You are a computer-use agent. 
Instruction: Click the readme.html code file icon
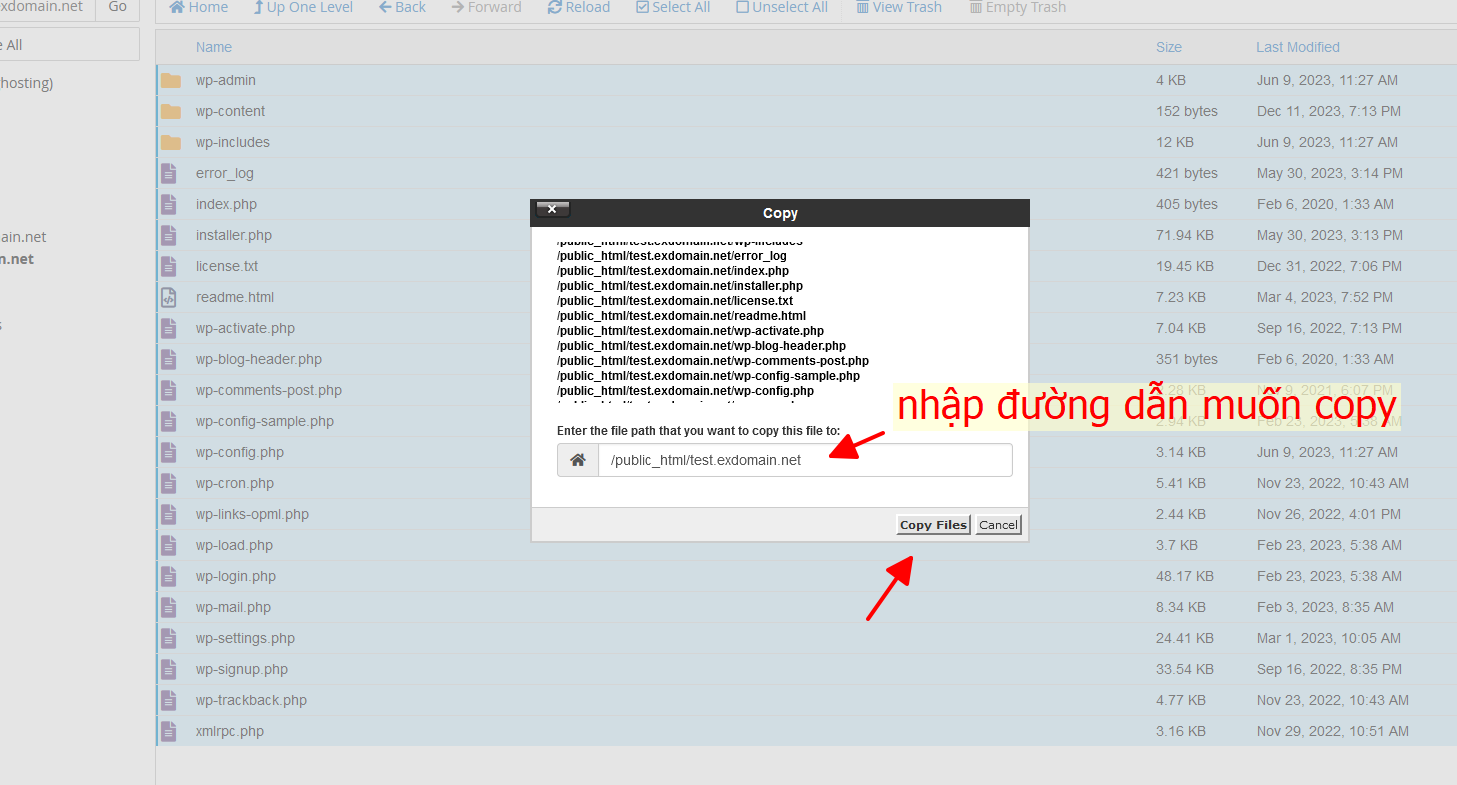point(169,297)
